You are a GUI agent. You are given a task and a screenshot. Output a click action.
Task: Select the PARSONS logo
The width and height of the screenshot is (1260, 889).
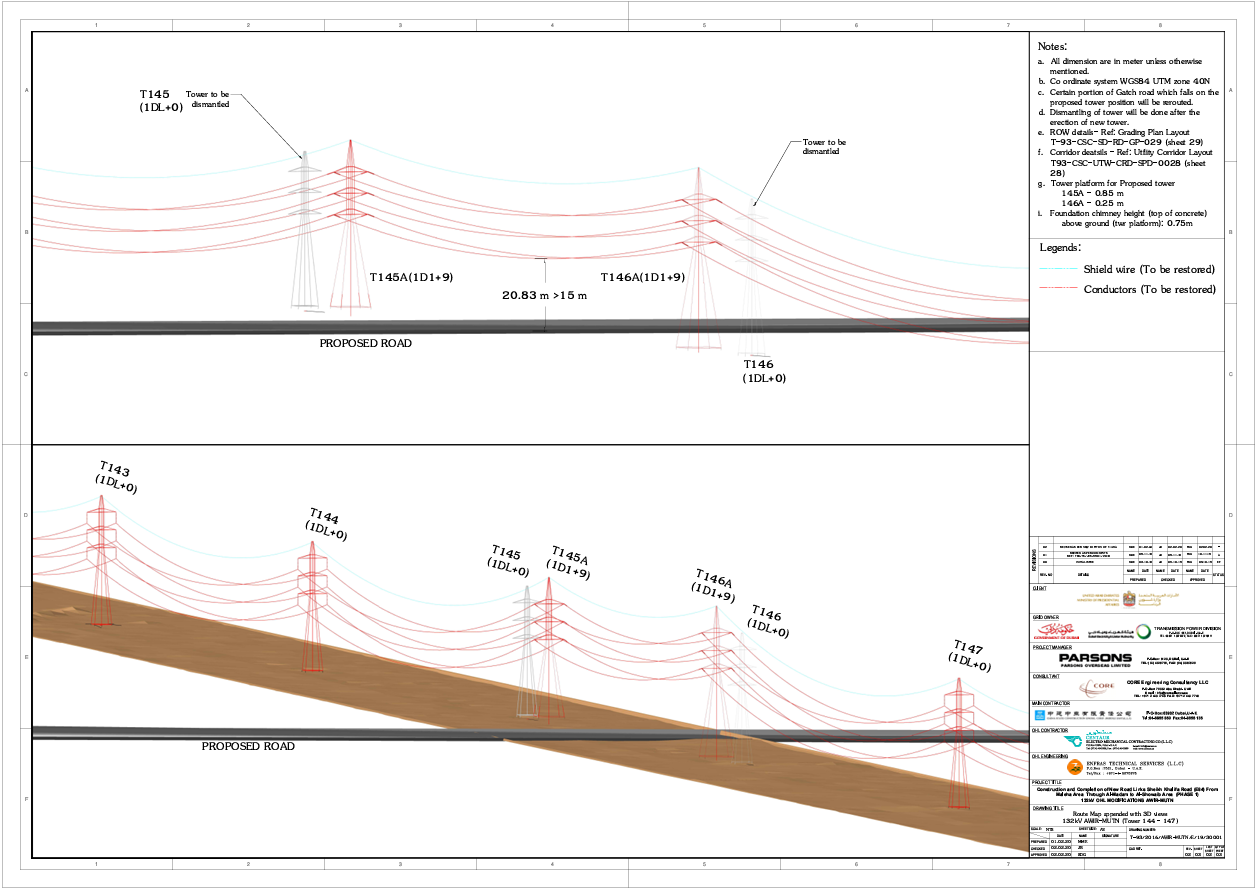[1095, 659]
